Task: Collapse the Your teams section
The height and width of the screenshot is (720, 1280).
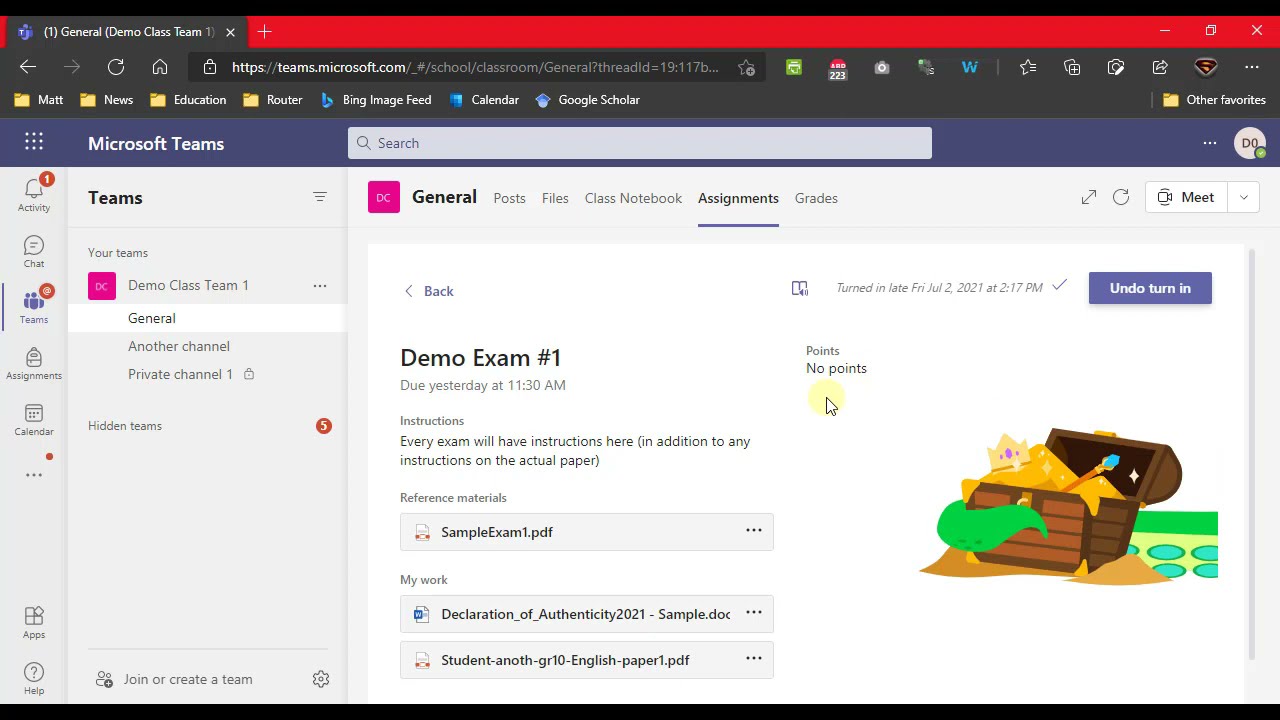Action: click(x=118, y=253)
